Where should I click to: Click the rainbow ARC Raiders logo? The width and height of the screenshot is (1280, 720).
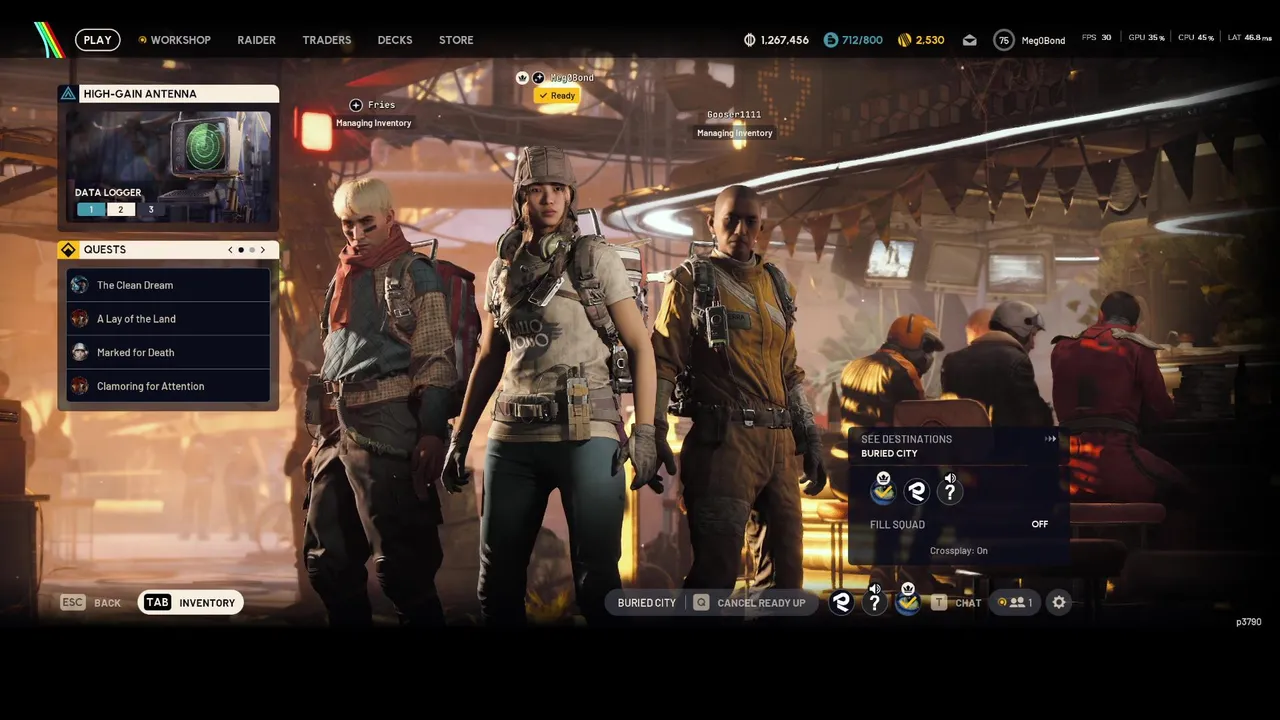[x=48, y=40]
